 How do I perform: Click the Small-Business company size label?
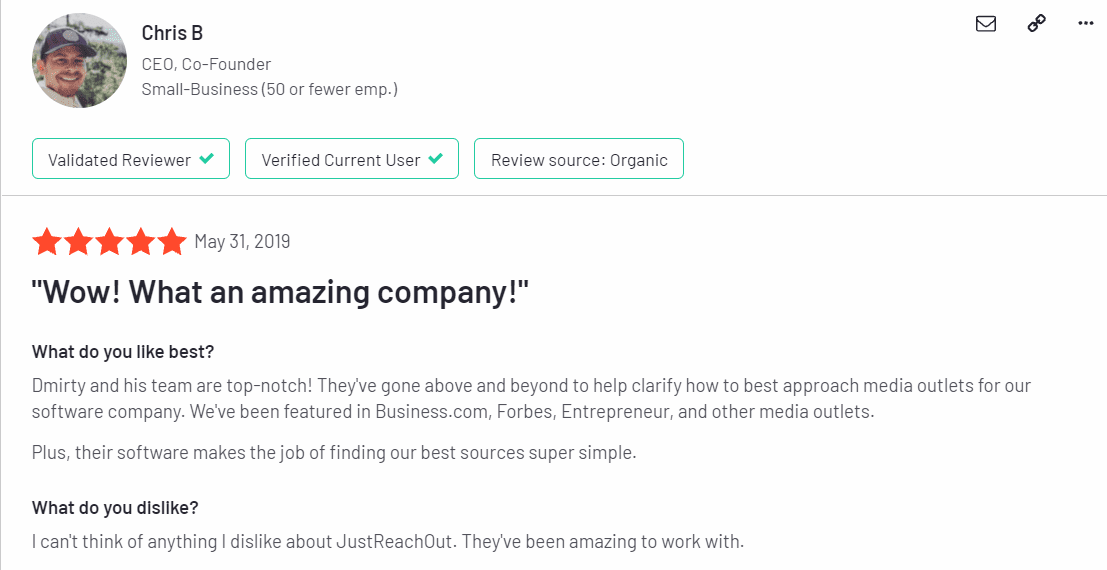[270, 90]
